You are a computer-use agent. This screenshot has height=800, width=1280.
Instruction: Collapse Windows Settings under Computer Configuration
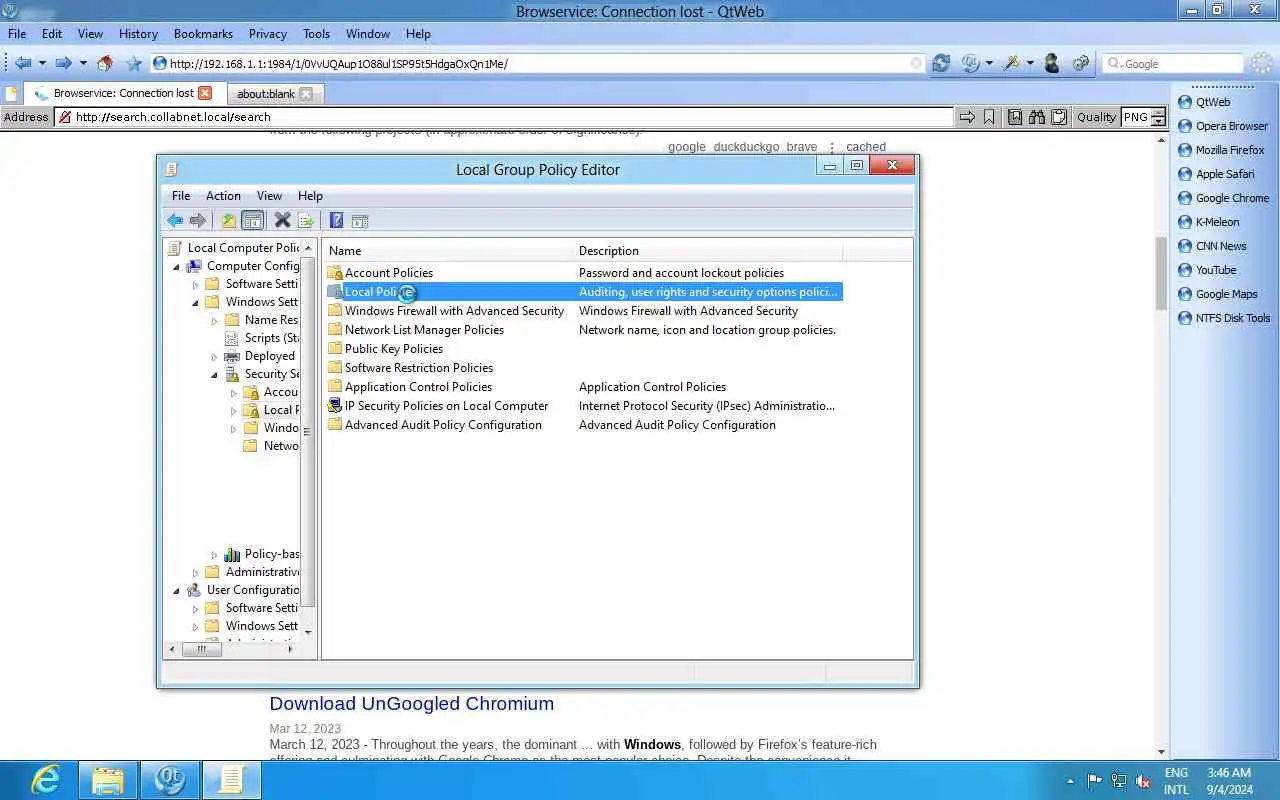196,302
